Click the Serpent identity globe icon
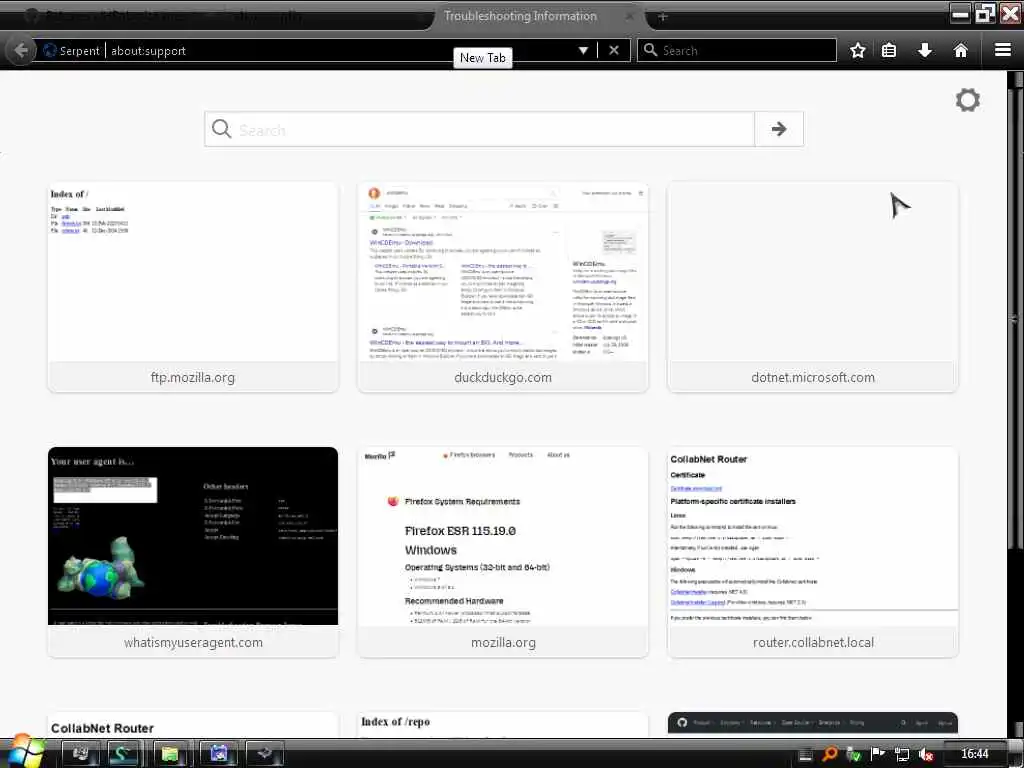Screen dimensions: 1024x768 click(x=50, y=50)
